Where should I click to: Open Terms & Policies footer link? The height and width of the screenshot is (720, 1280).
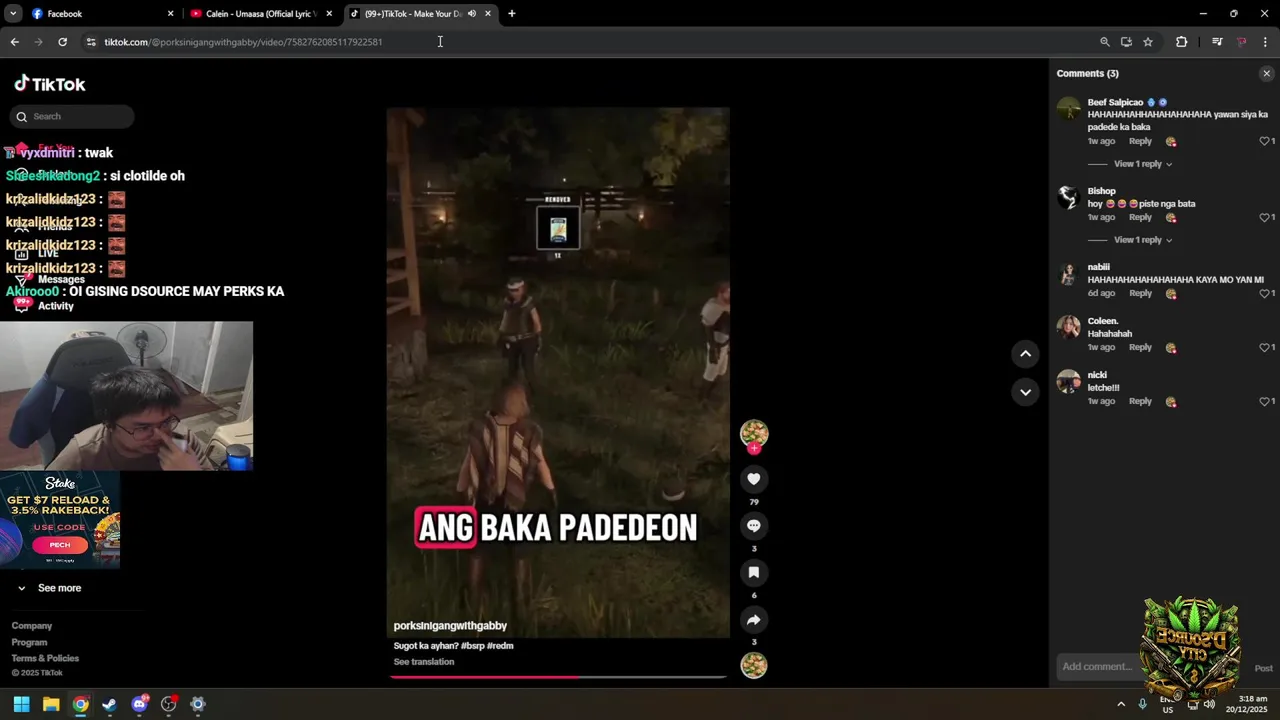[45, 658]
